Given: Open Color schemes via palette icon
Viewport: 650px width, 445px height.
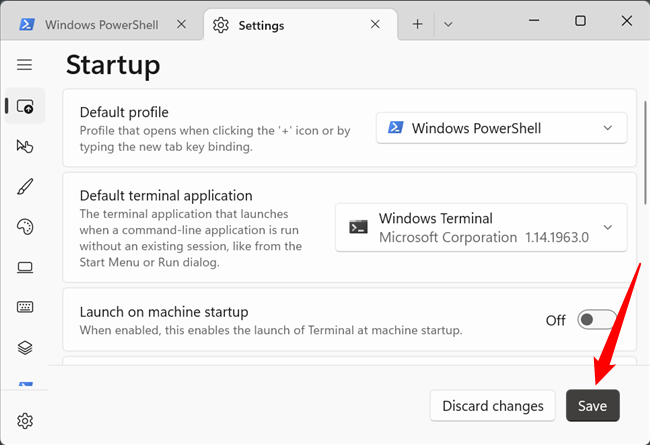Looking at the screenshot, I should (x=25, y=227).
